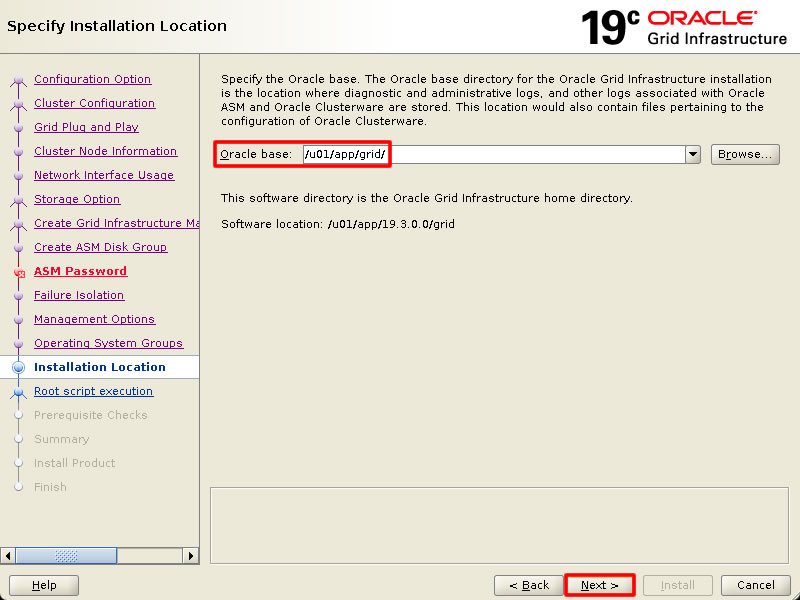Open the Grid Plug and Play step
This screenshot has height=600, width=800.
point(86,127)
